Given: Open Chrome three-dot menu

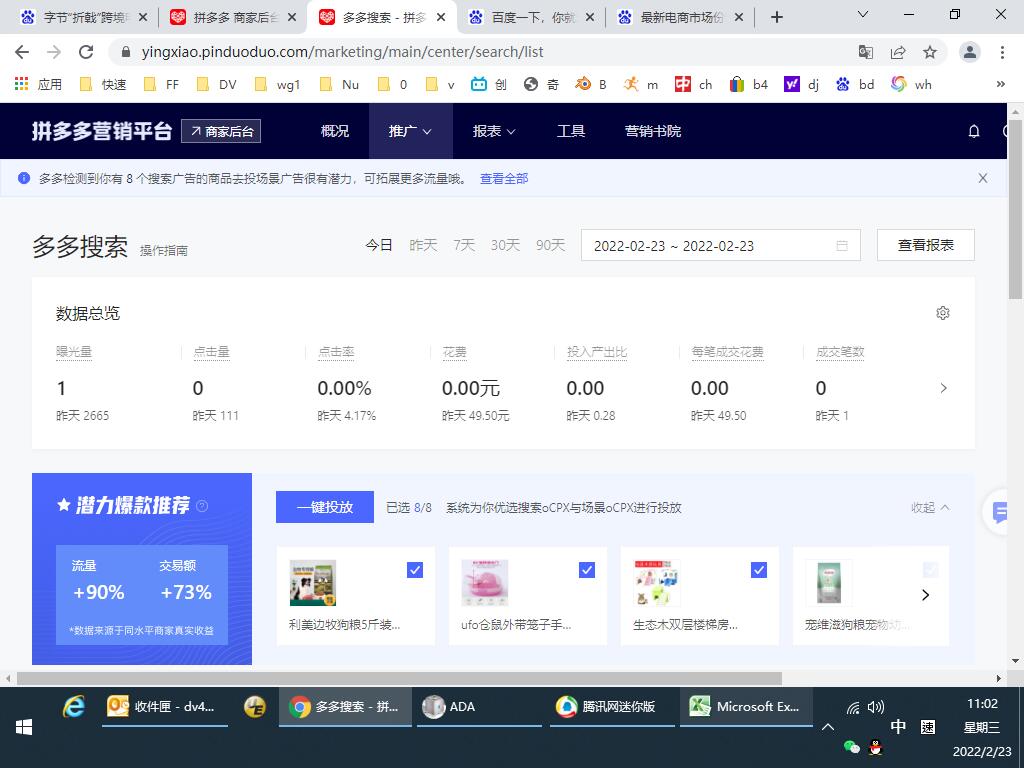Looking at the screenshot, I should pyautogui.click(x=1002, y=52).
